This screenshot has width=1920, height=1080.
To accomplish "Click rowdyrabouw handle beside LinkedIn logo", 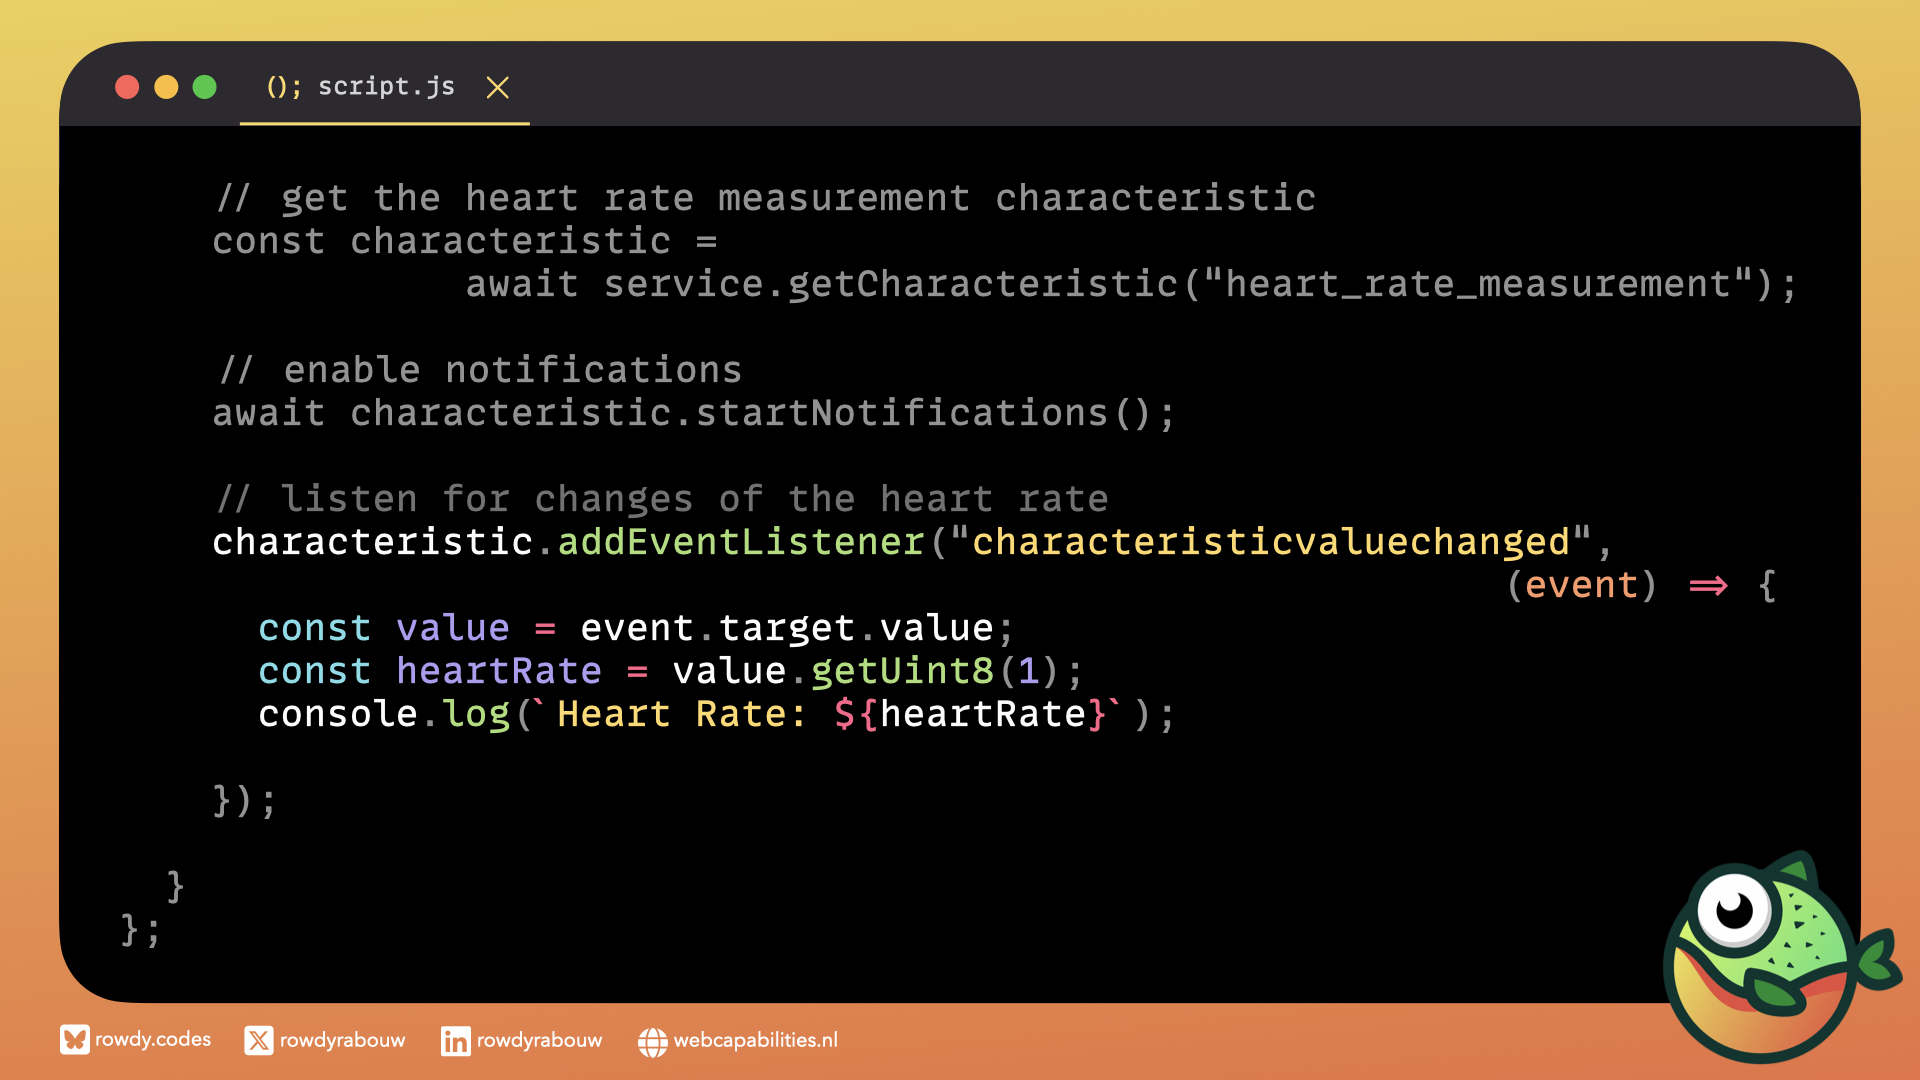I will [539, 1040].
